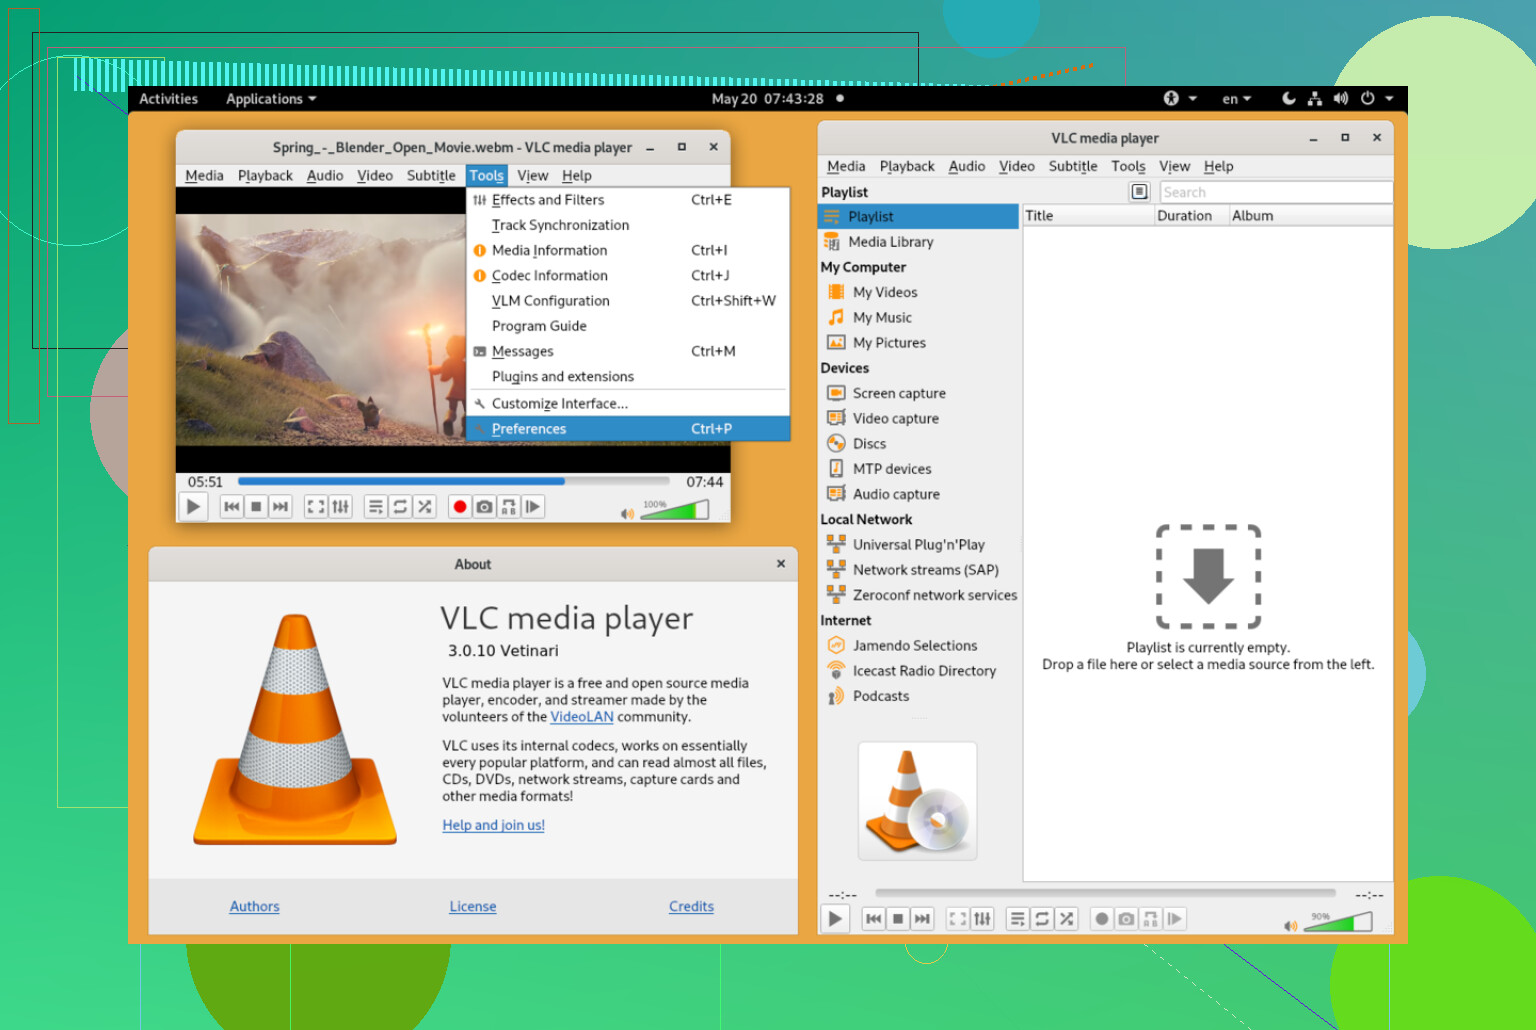Open Help menu in the playlist window
The width and height of the screenshot is (1536, 1030).
1218,166
